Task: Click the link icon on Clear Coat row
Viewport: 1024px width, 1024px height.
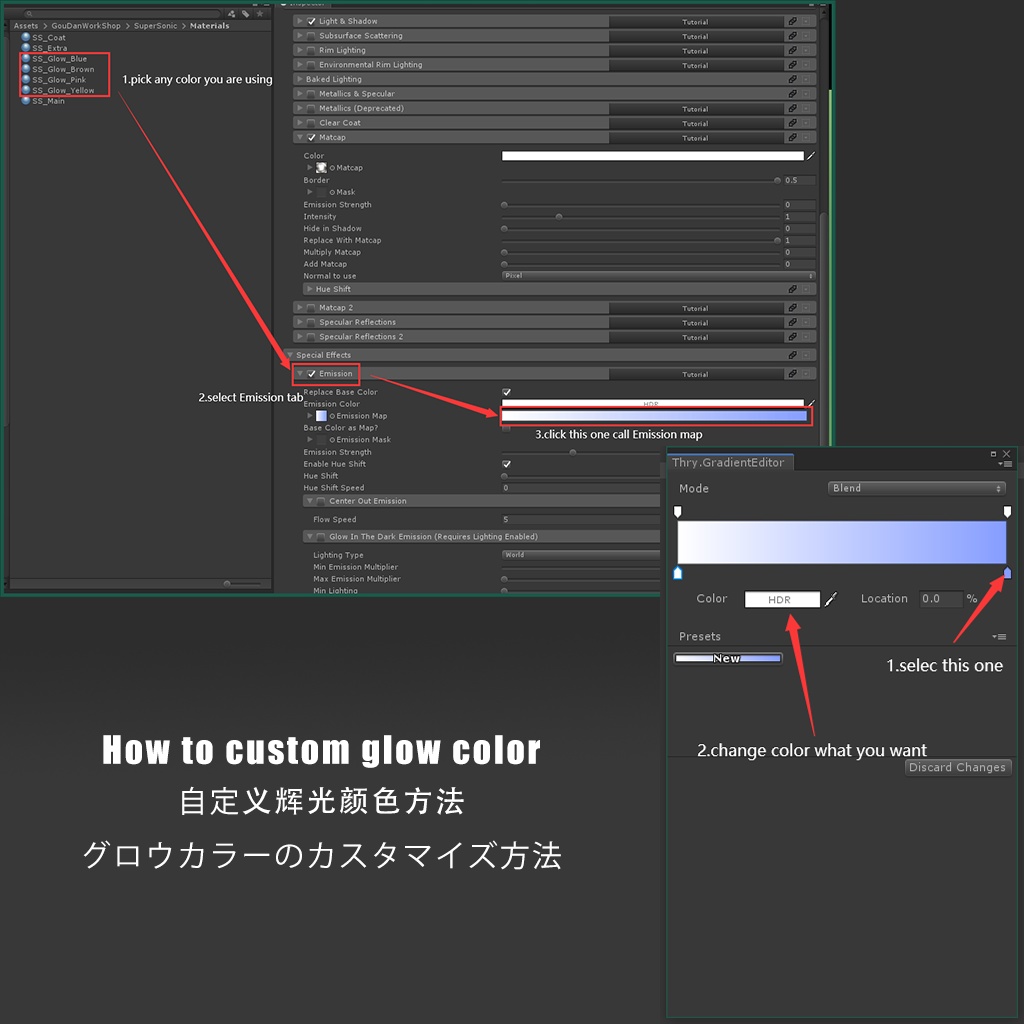Action: (x=792, y=123)
